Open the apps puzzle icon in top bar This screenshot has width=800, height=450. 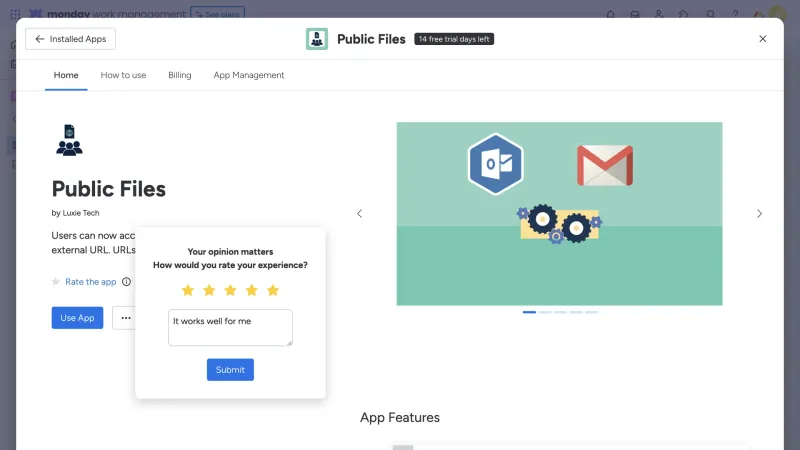pos(684,14)
